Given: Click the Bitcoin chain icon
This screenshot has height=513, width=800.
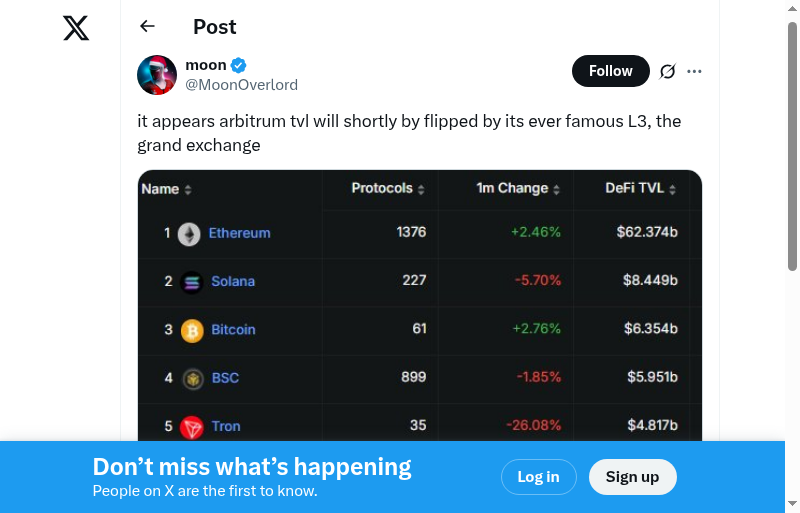Looking at the screenshot, I should pyautogui.click(x=192, y=330).
